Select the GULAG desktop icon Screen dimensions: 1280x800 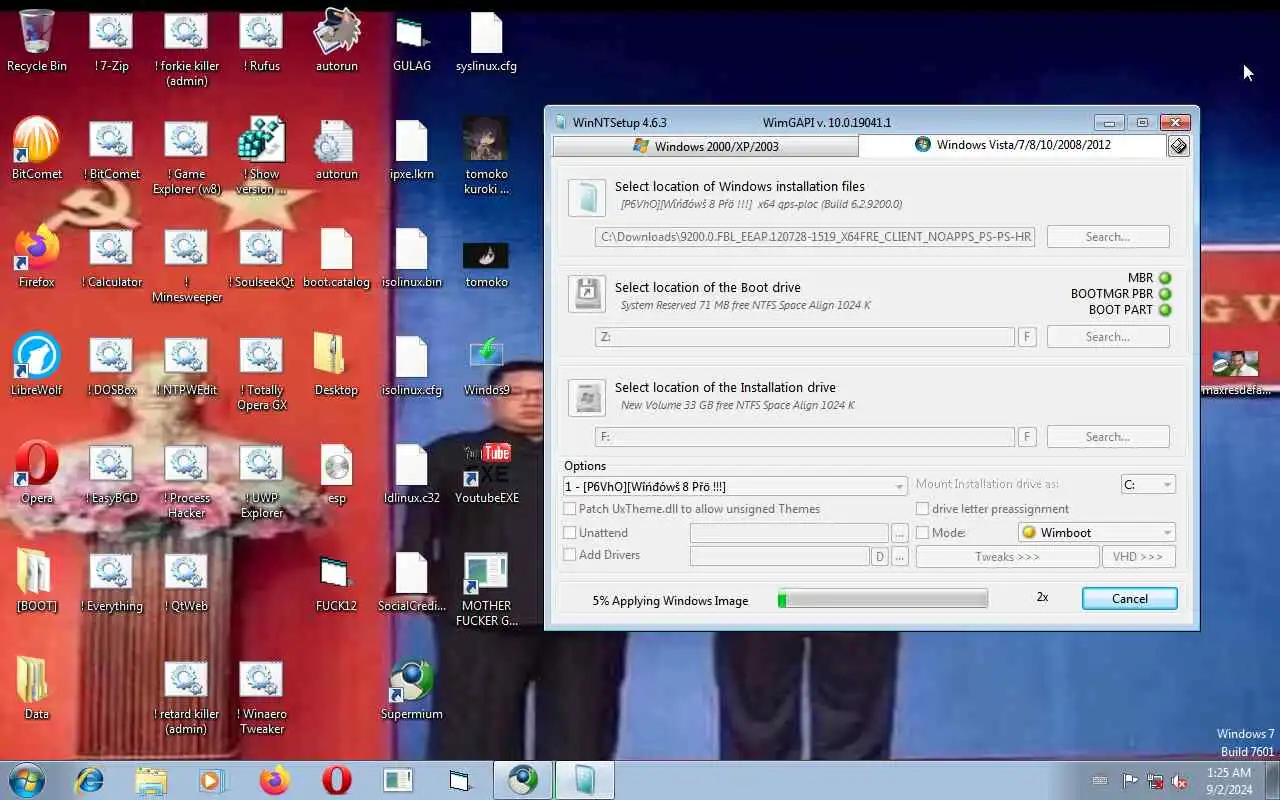tap(411, 42)
